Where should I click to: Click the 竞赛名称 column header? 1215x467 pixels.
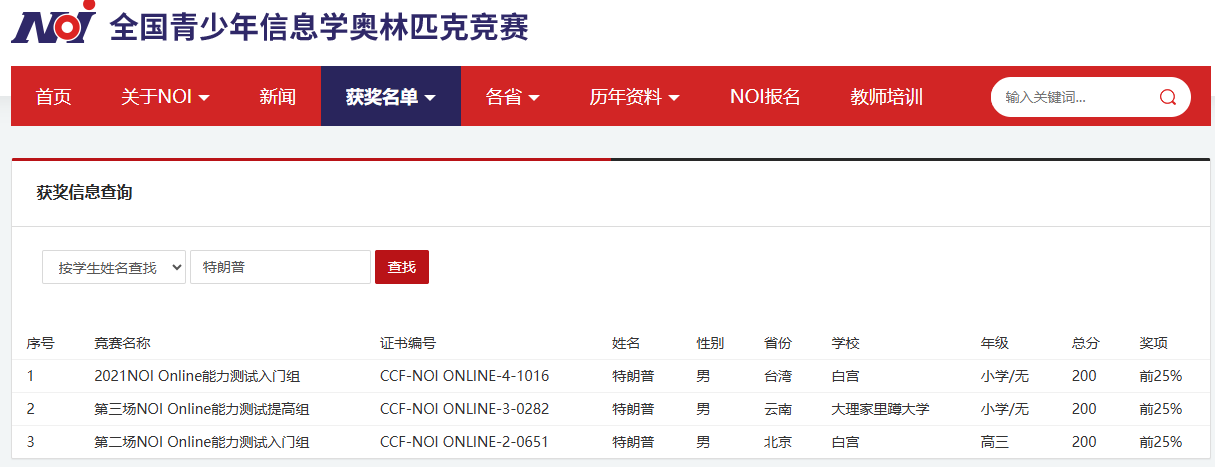click(122, 343)
